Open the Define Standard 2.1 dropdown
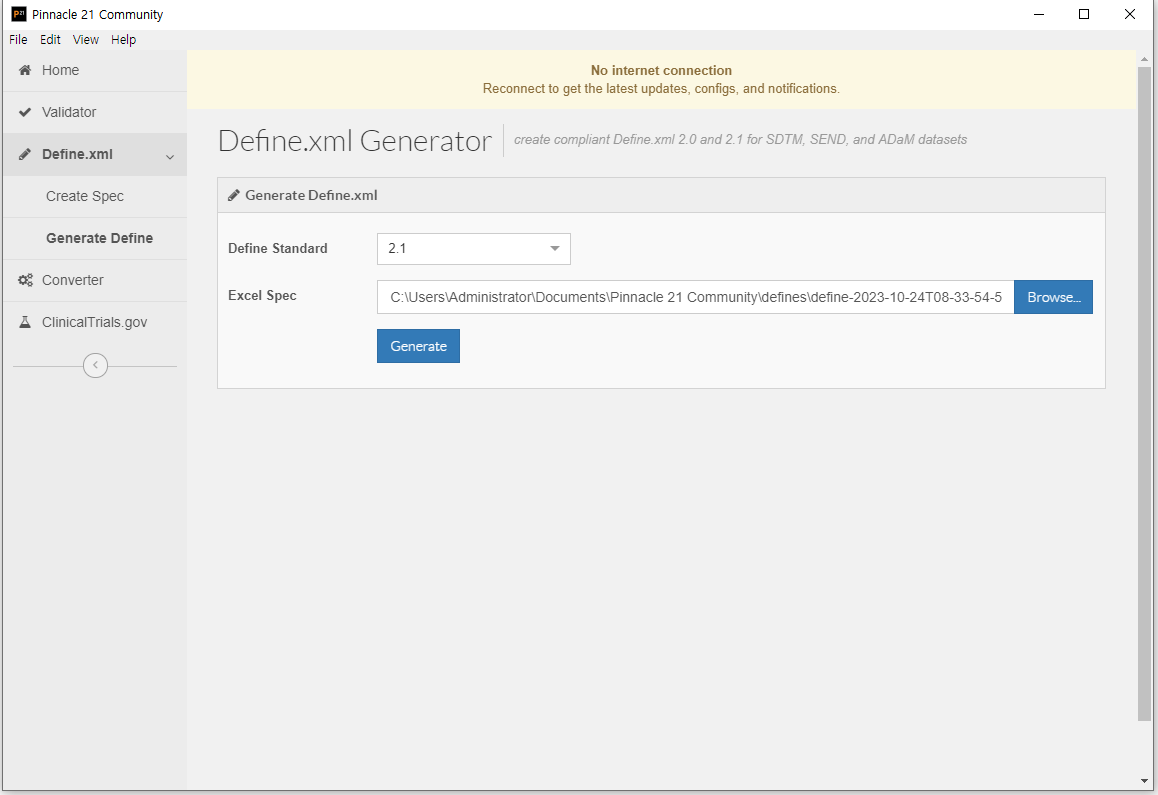This screenshot has height=795, width=1158. click(x=473, y=249)
